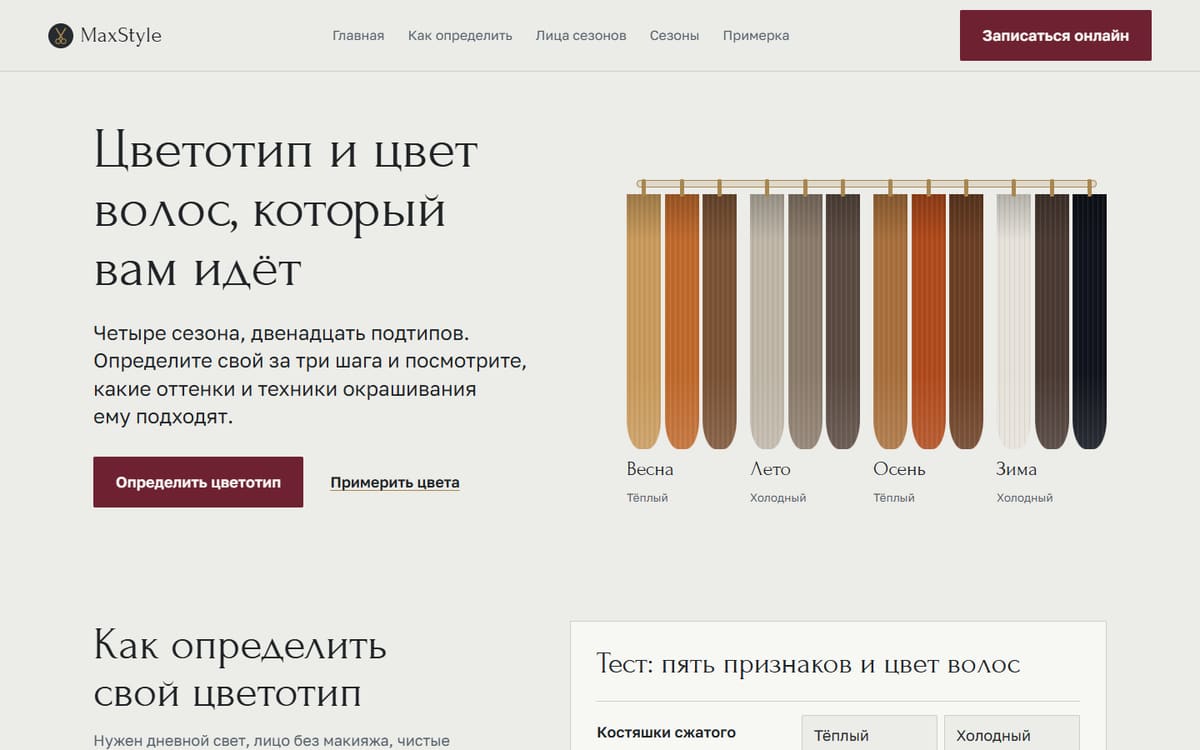Click the Определить цветотип button

point(198,482)
